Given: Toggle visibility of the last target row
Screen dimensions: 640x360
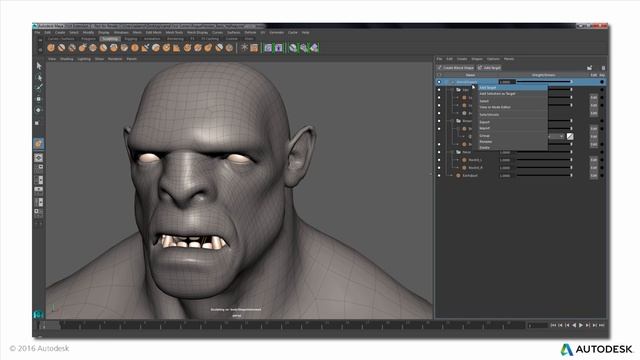Looking at the screenshot, I should click(x=439, y=176).
